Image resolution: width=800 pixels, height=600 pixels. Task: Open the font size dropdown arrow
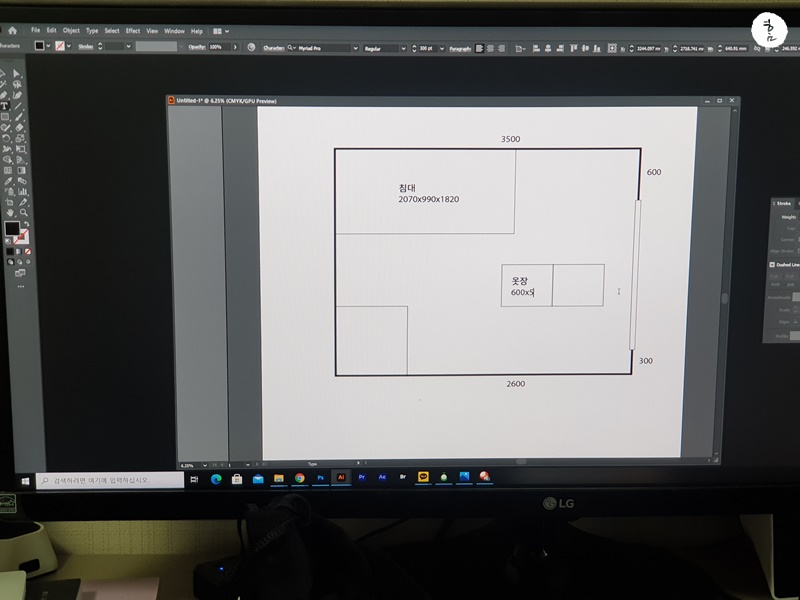click(442, 48)
